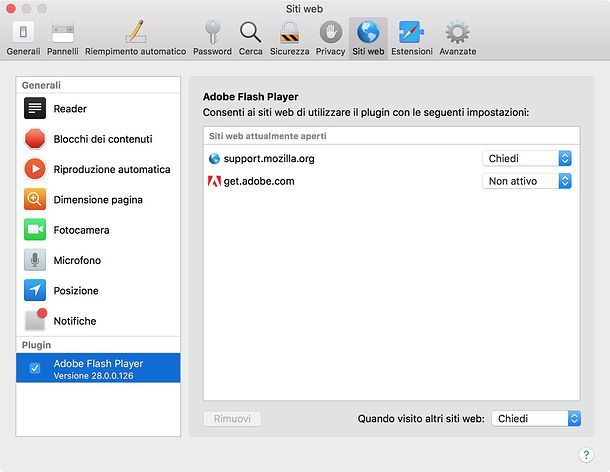Image resolution: width=610 pixels, height=472 pixels.
Task: Click the globe favicon of support.mozilla.org
Action: click(214, 159)
